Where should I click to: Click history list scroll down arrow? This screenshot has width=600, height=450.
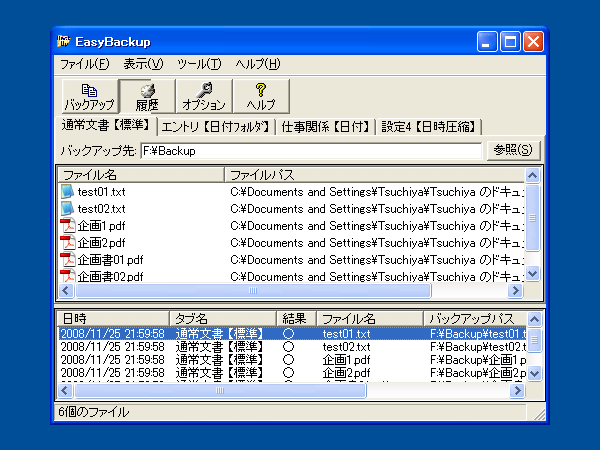click(534, 373)
